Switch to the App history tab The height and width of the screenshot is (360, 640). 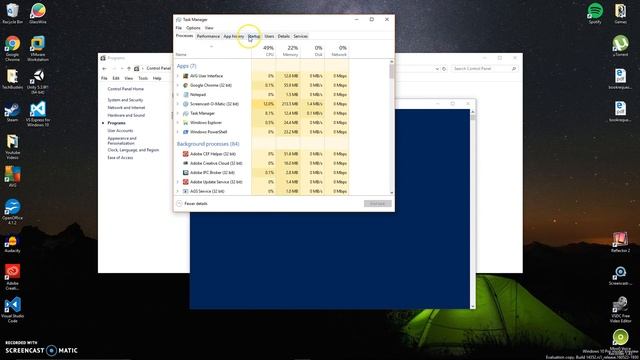pos(233,36)
